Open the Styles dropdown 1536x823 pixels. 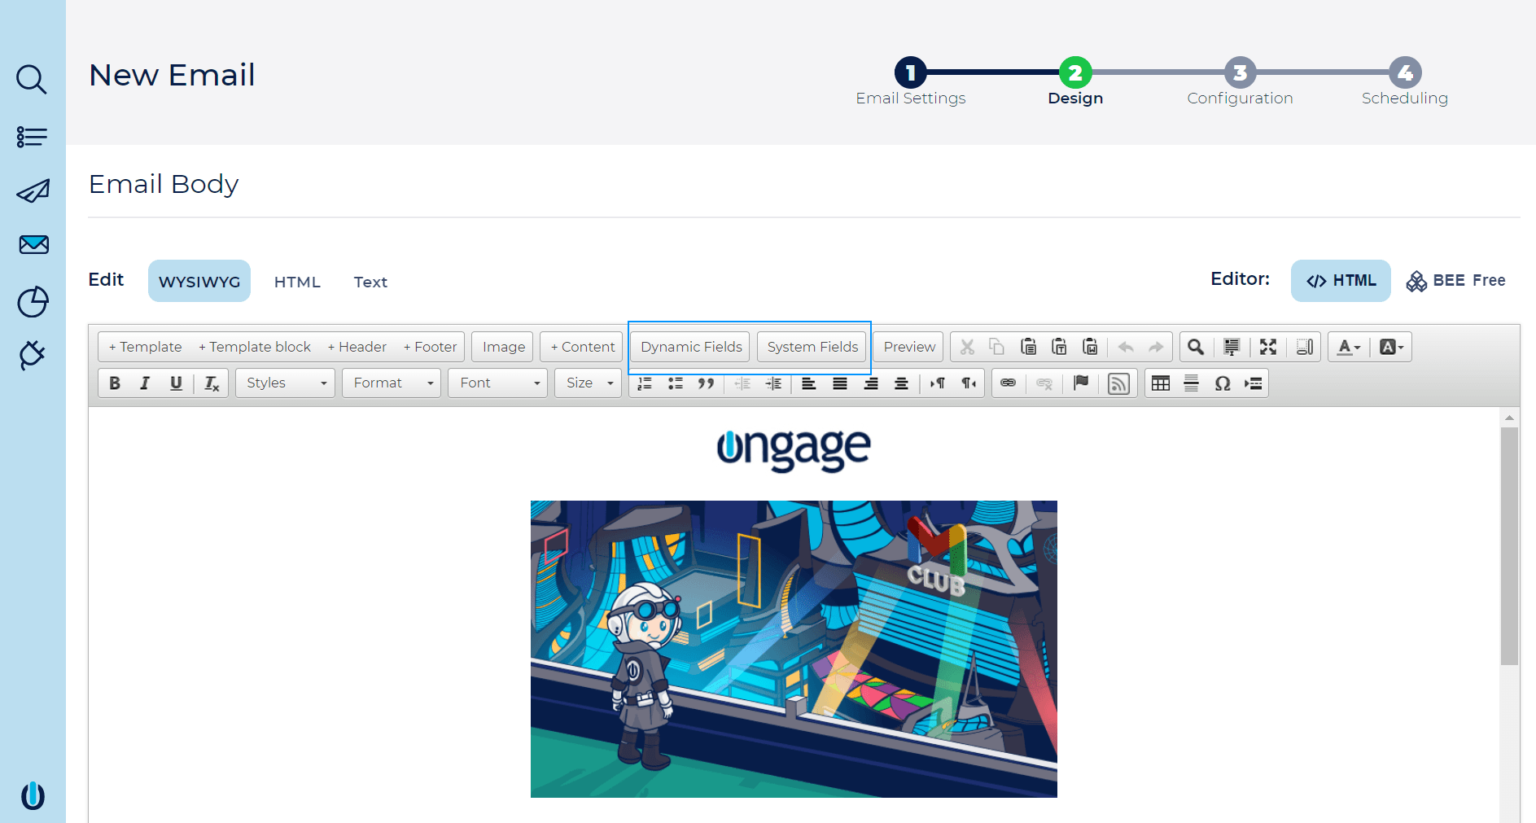coord(284,383)
